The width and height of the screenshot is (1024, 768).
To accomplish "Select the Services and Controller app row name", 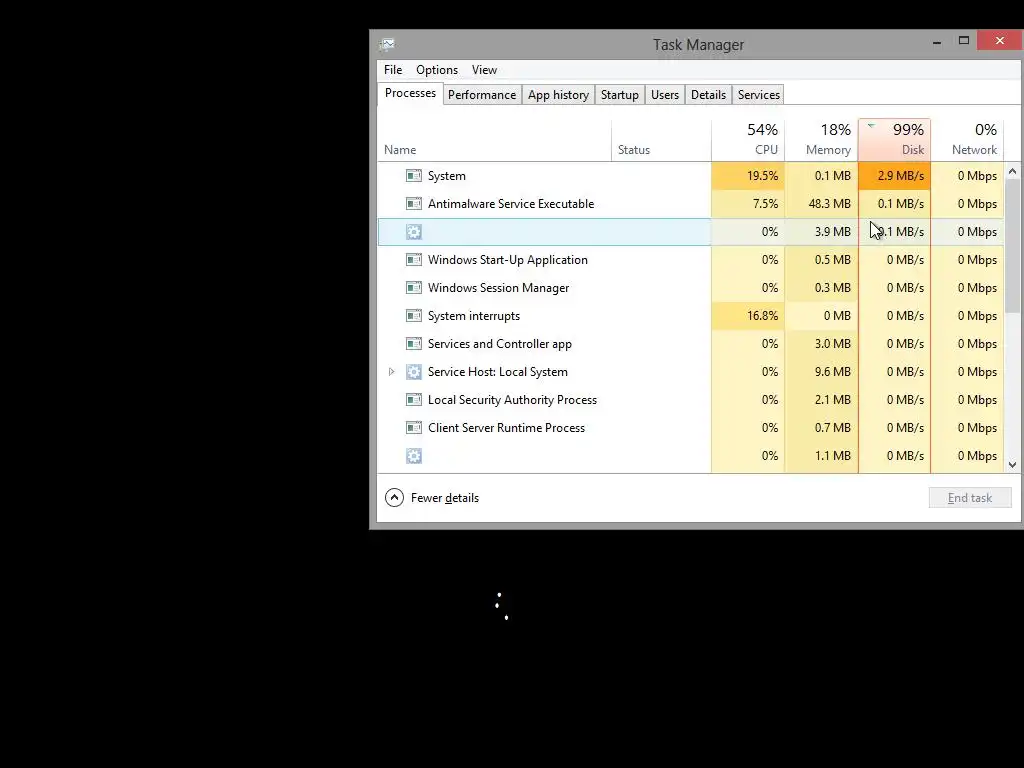I will coord(500,344).
